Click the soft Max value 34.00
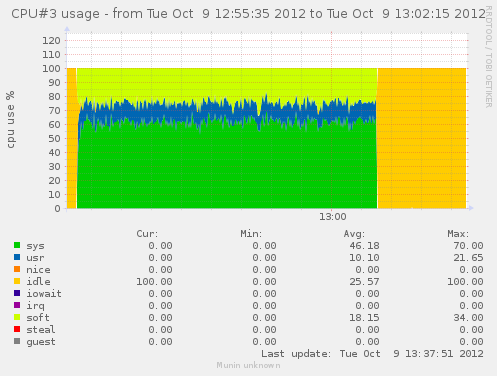The height and width of the screenshot is (376, 497). point(468,318)
